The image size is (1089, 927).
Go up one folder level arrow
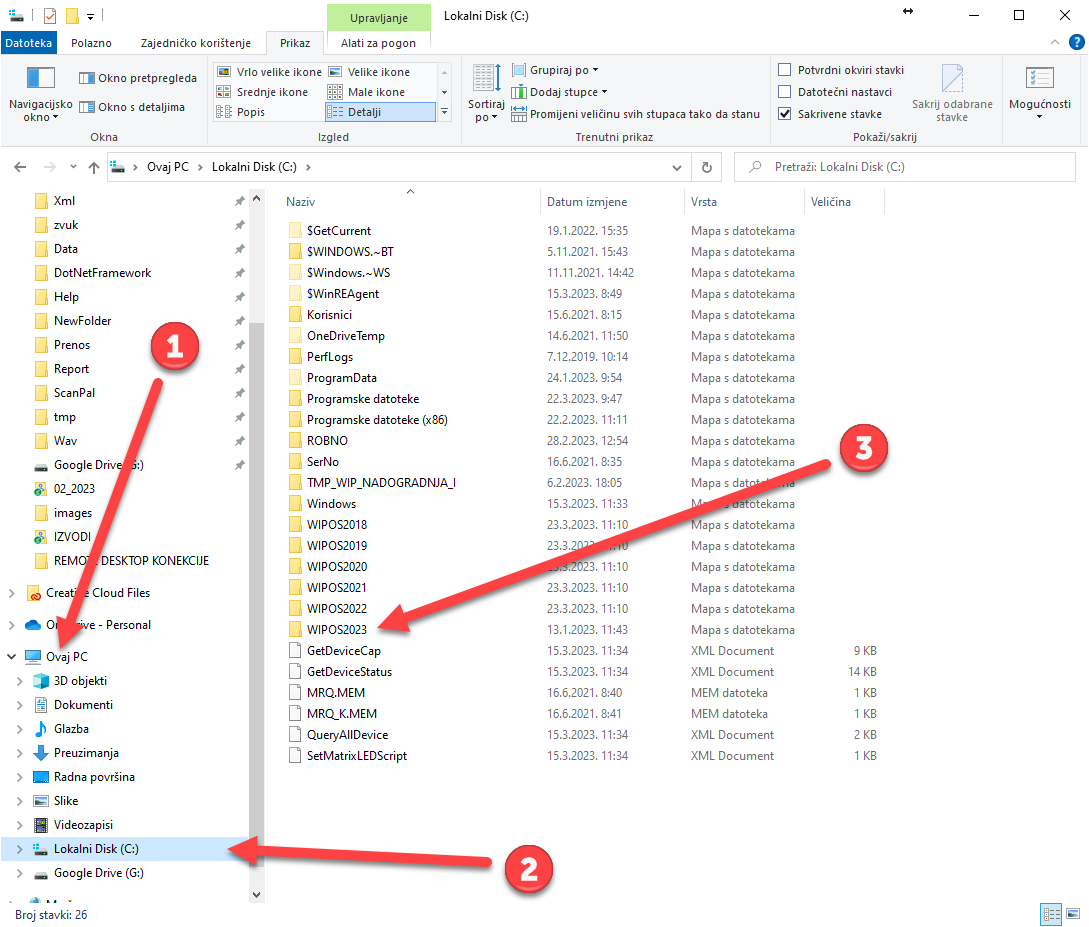pyautogui.click(x=93, y=168)
